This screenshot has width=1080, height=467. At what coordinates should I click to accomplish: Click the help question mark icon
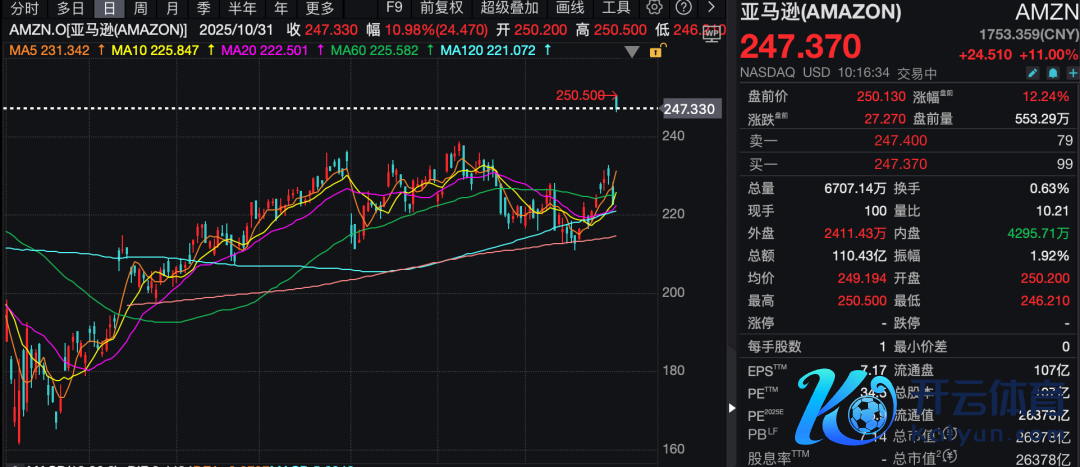(683, 8)
